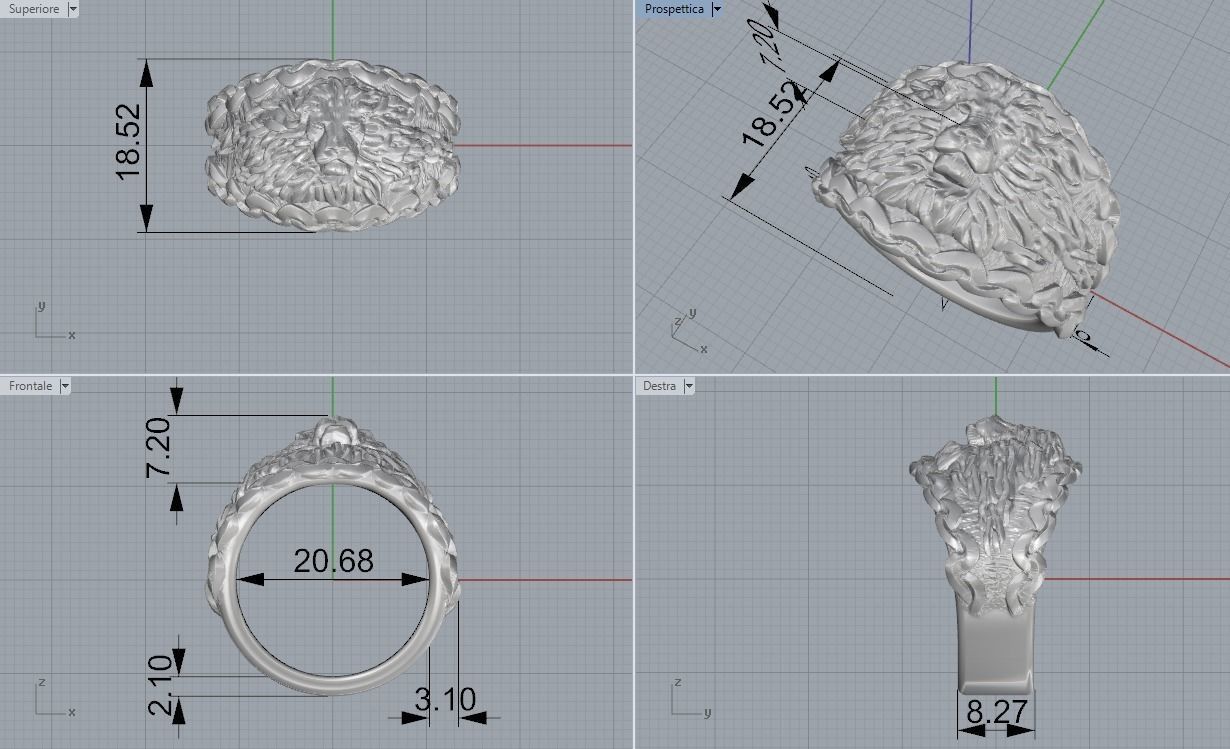Click the axis icon in Prospettica viewport
Viewport: 1230px width, 749px height.
(688, 331)
